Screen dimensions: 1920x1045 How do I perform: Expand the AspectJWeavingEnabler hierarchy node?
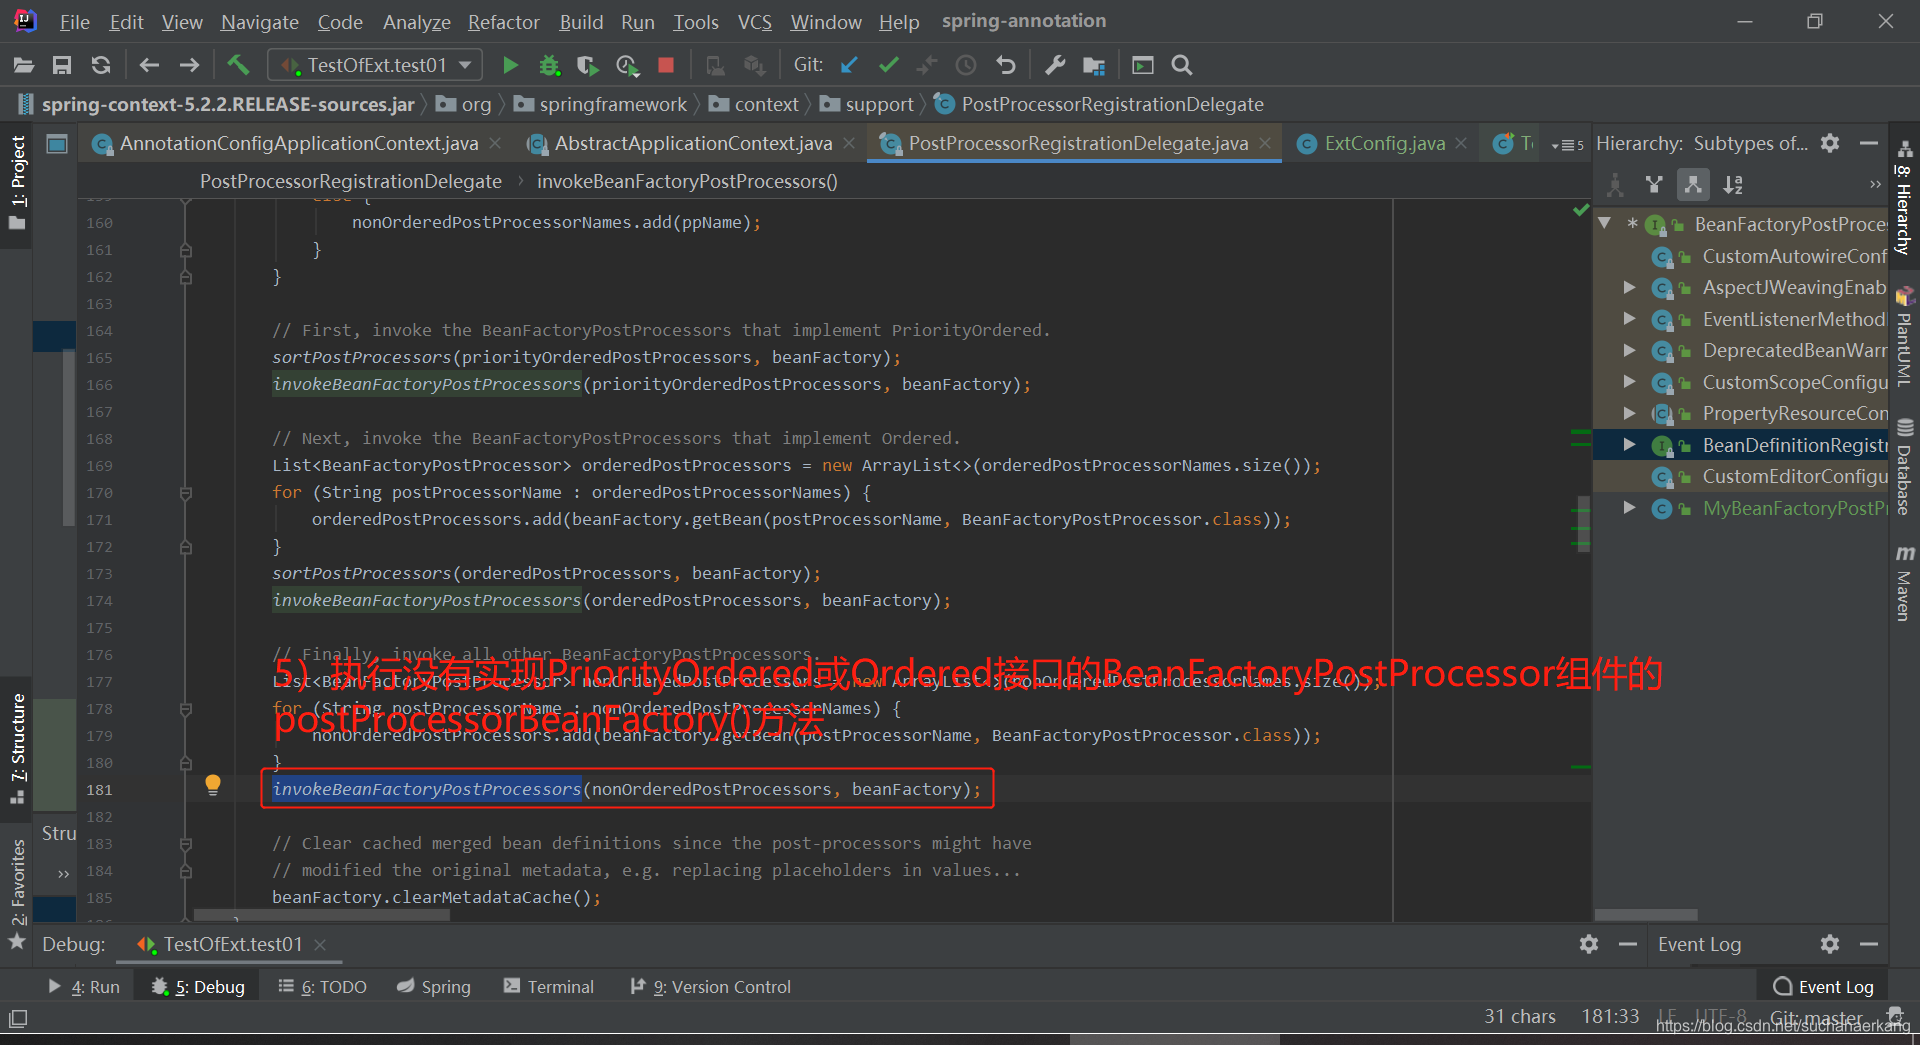(1629, 287)
